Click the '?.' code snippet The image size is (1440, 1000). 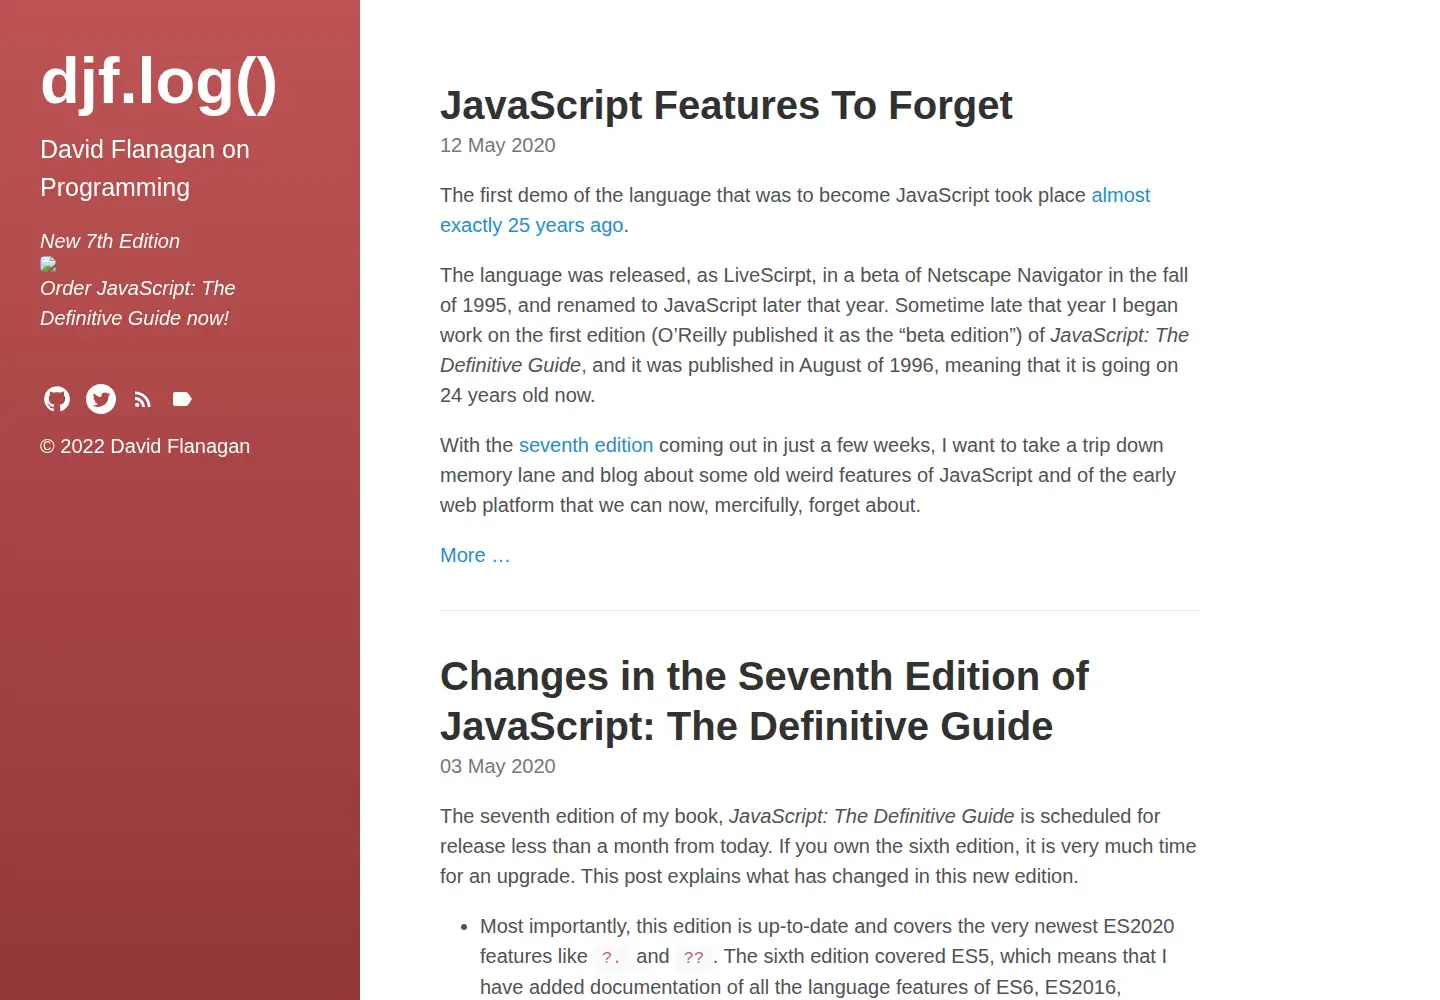[612, 957]
